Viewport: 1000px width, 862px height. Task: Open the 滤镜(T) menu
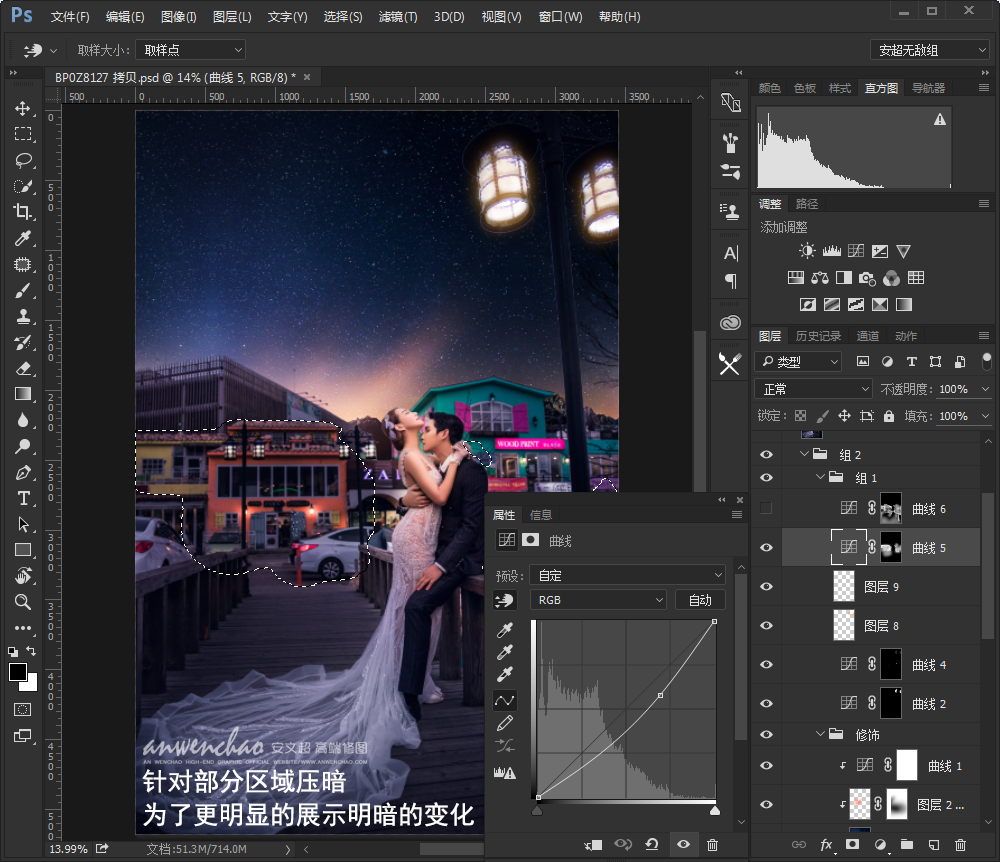[398, 17]
